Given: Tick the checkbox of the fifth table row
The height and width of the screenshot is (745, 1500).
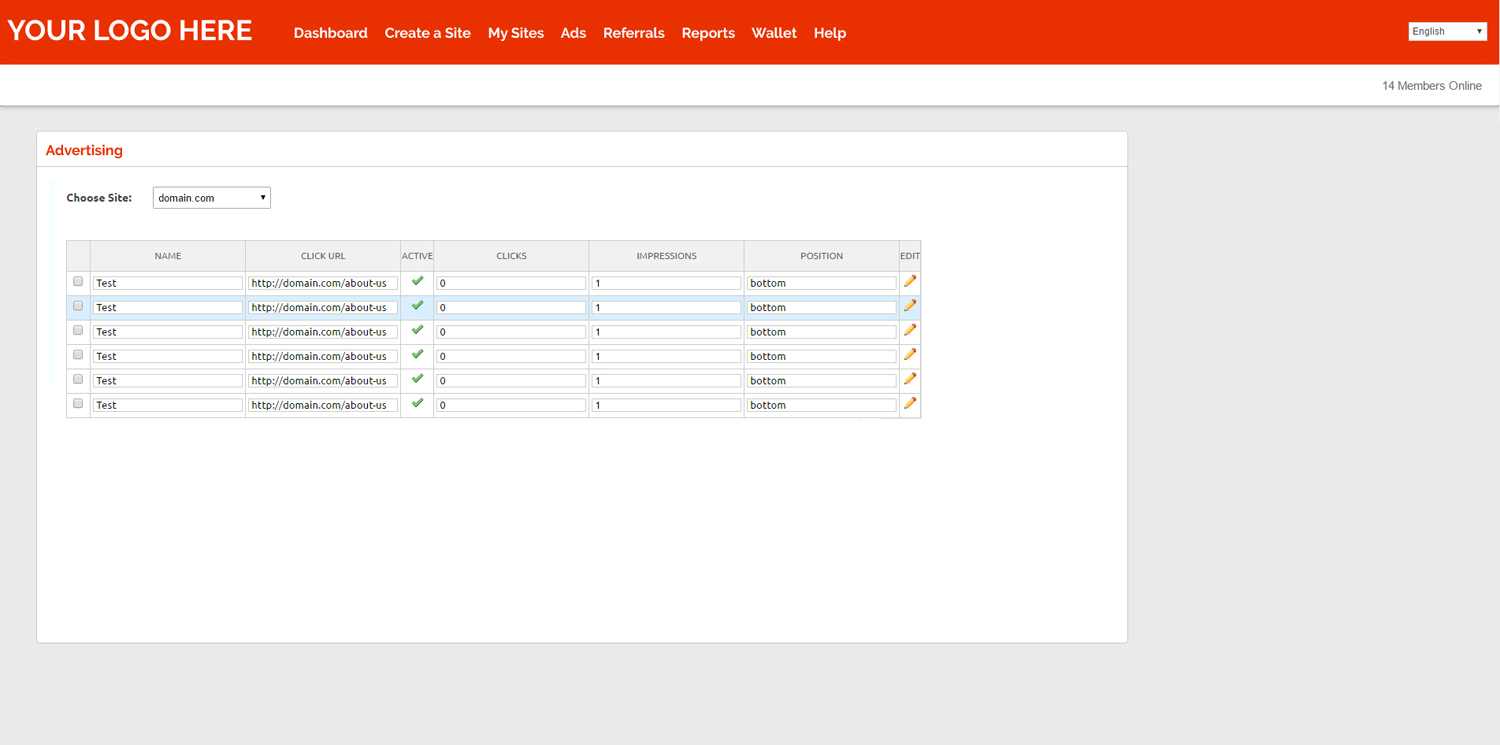Looking at the screenshot, I should click(x=78, y=379).
